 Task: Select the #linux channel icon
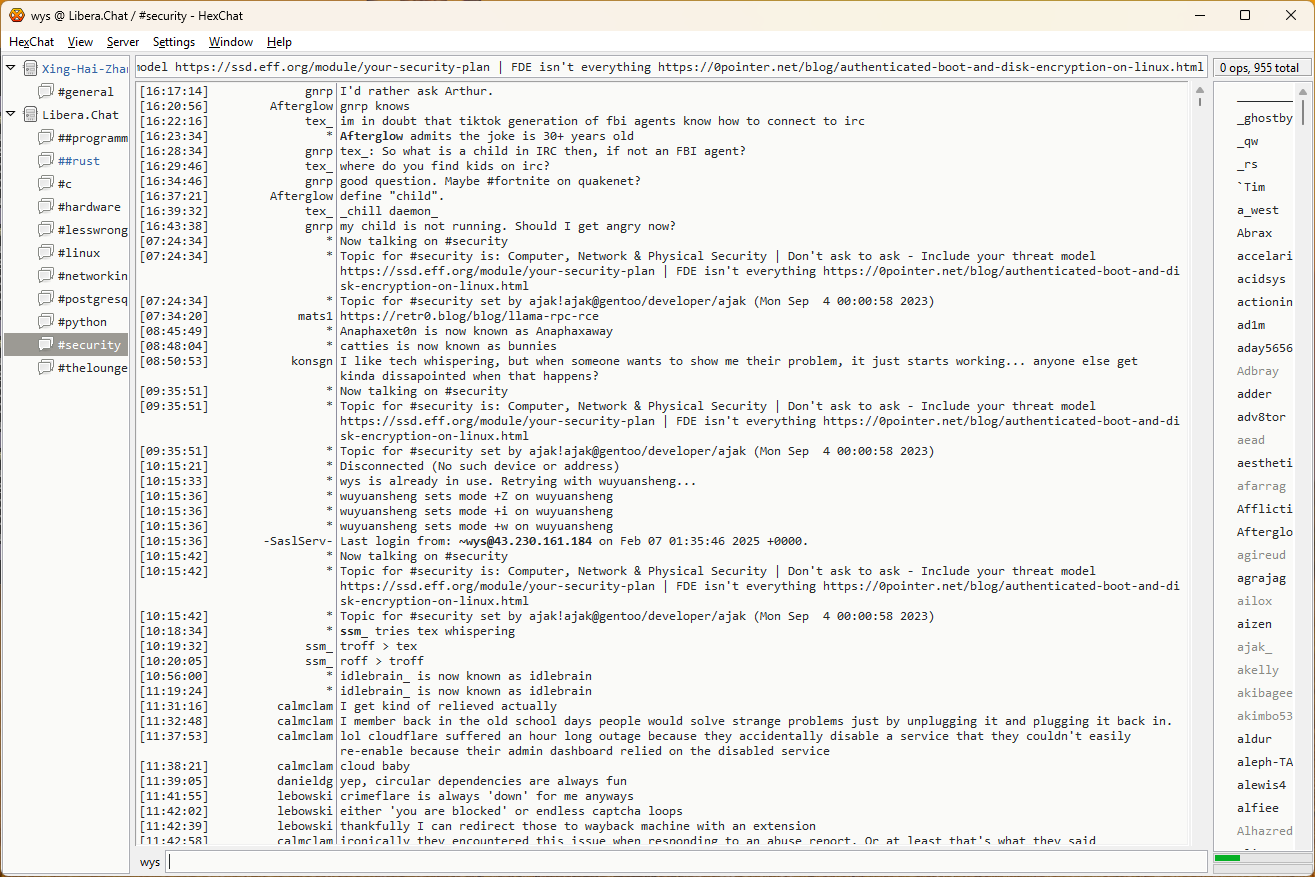(x=45, y=253)
